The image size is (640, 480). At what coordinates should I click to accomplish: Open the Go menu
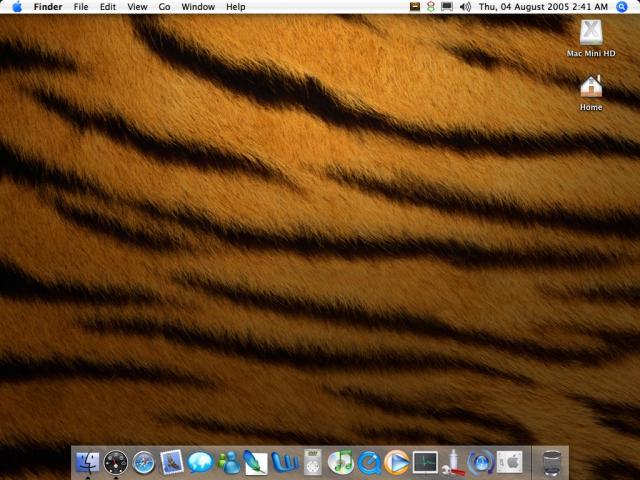point(164,7)
